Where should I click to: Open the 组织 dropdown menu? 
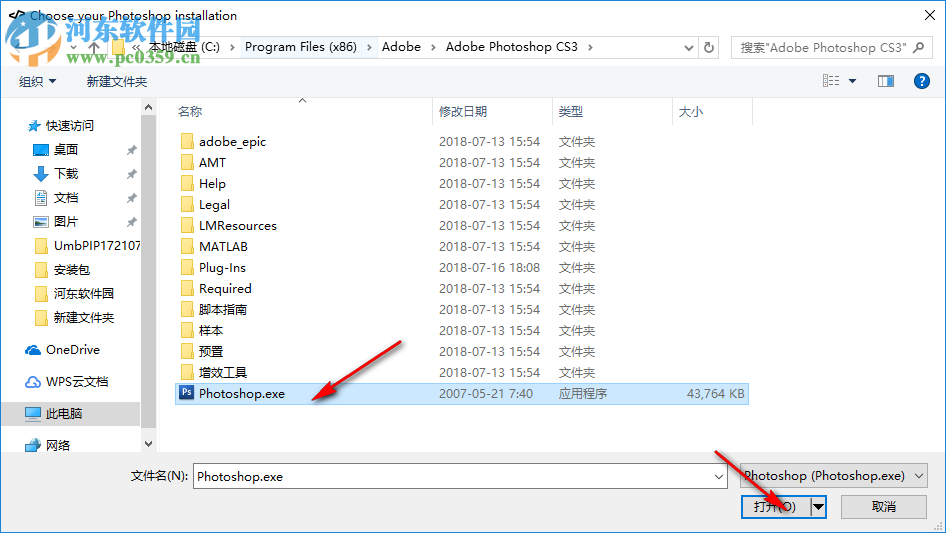tap(37, 81)
